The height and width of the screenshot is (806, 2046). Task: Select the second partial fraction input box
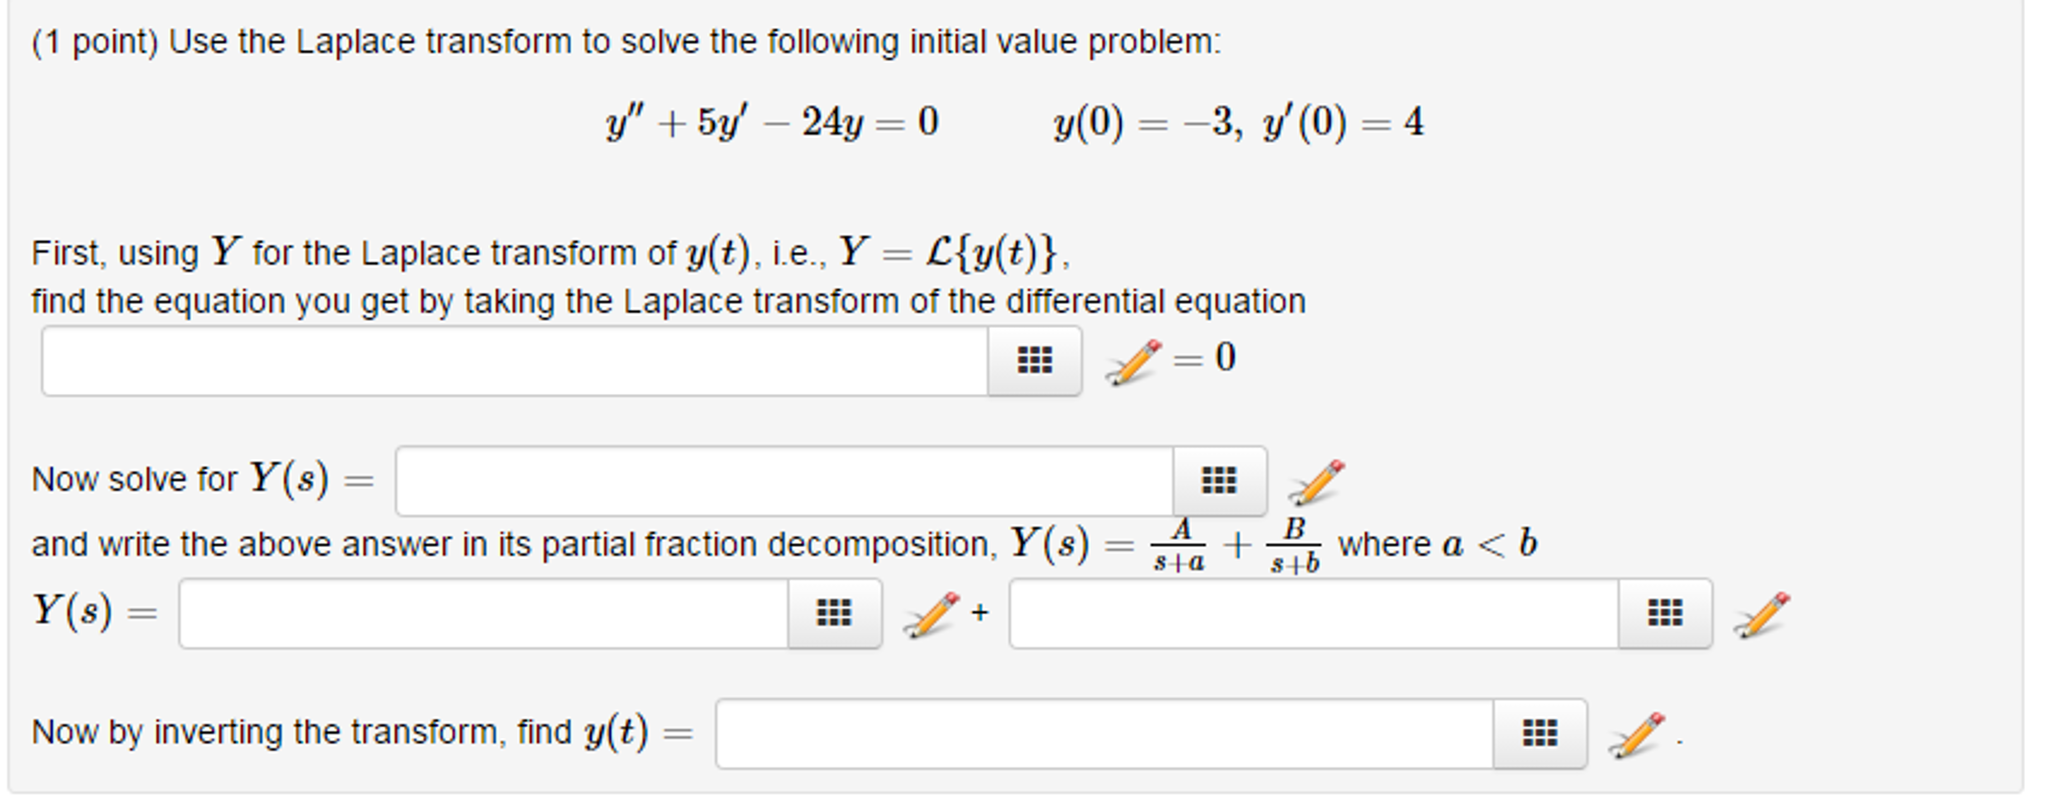[x=1315, y=614]
